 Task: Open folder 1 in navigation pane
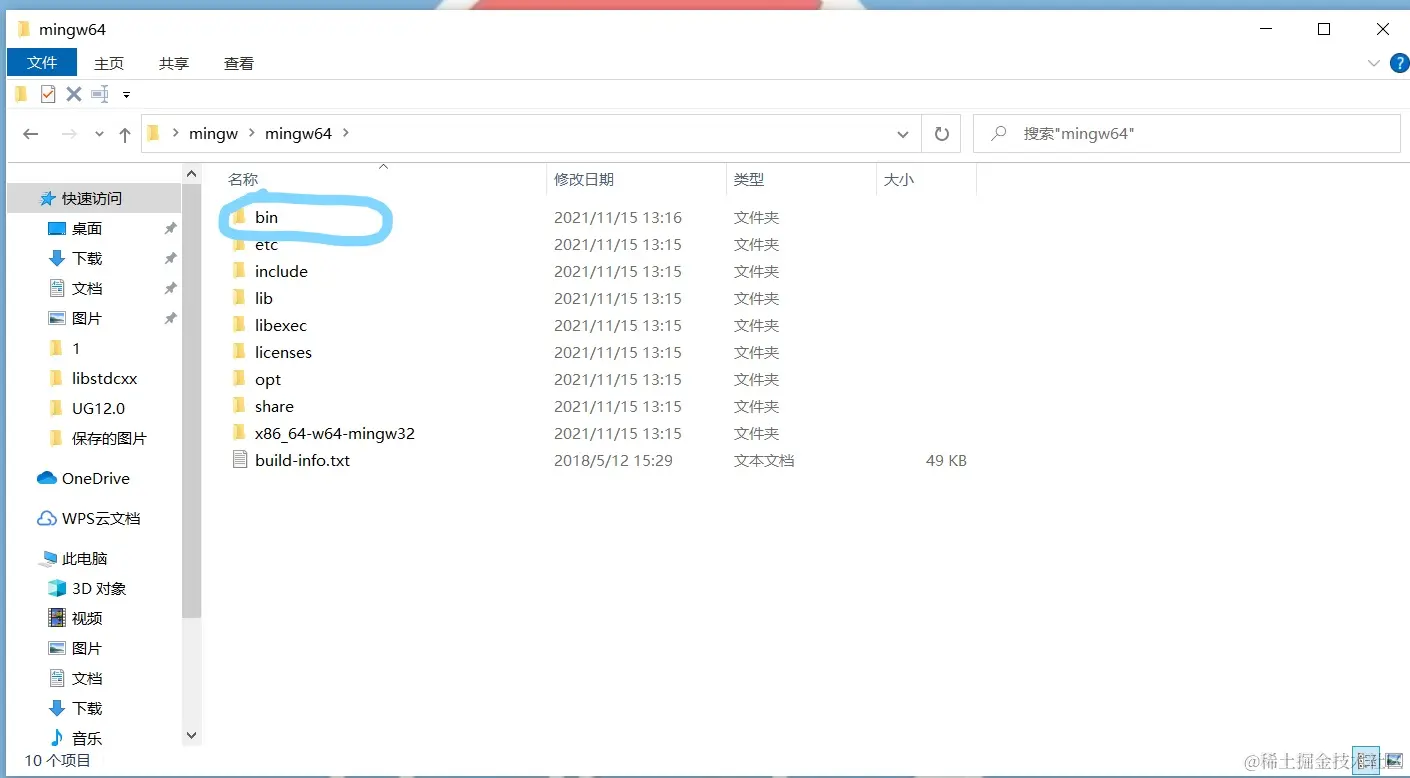tap(76, 348)
